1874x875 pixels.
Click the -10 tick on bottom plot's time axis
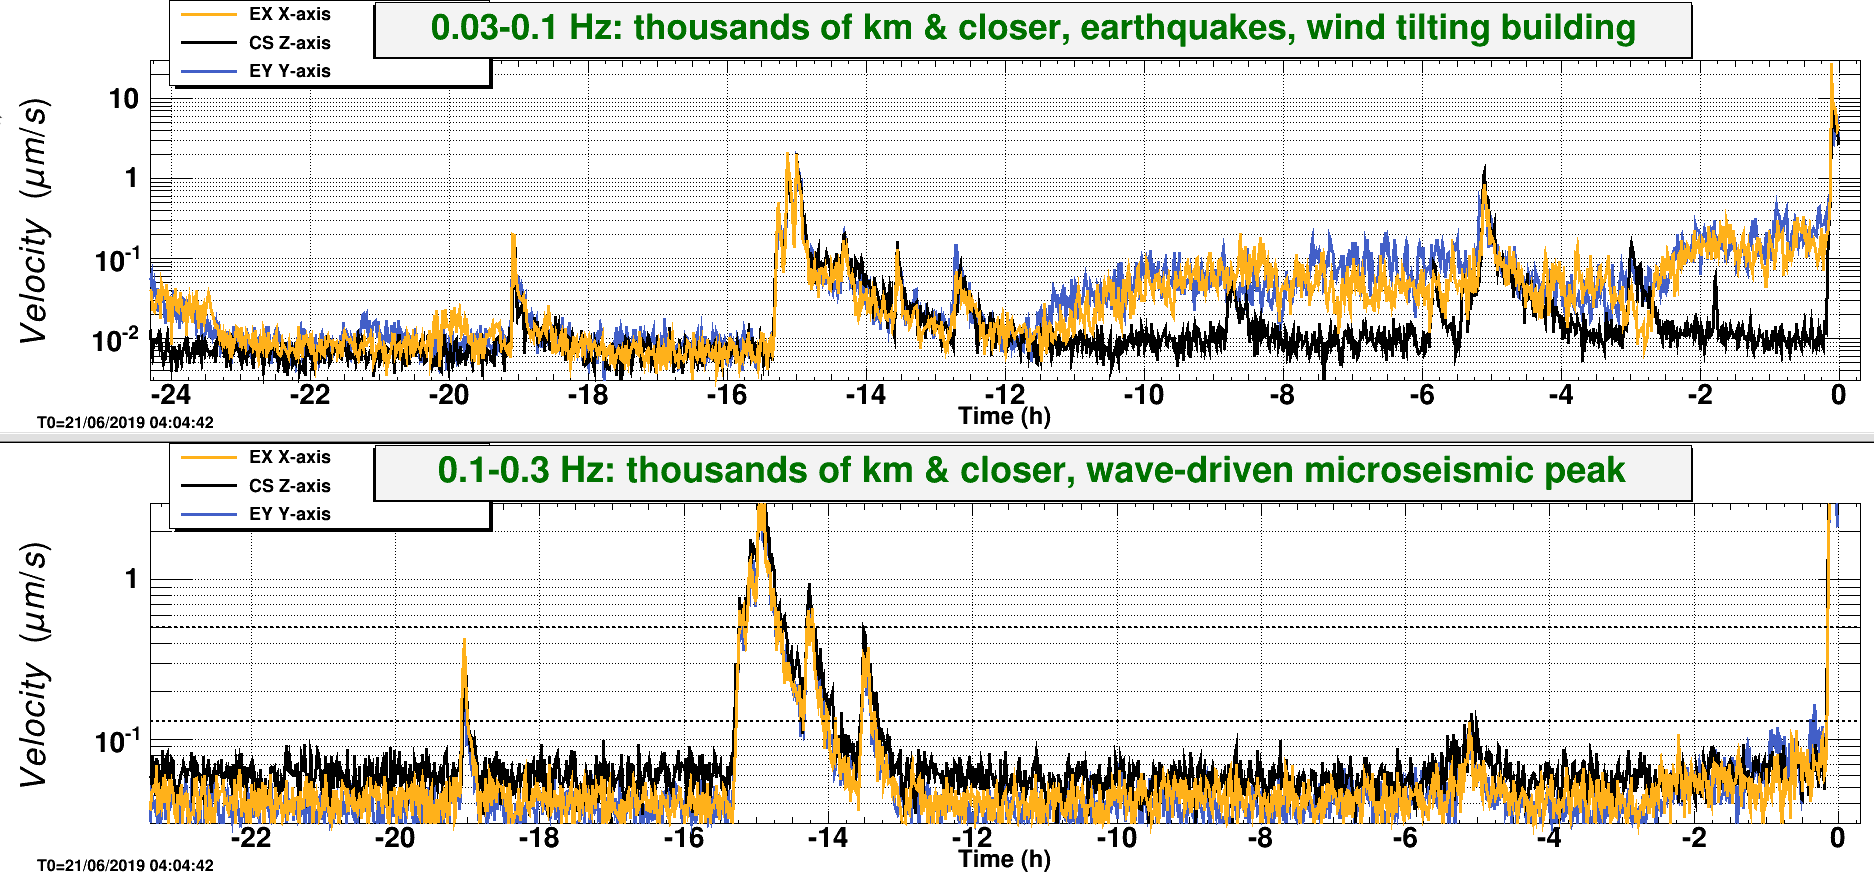(1116, 838)
